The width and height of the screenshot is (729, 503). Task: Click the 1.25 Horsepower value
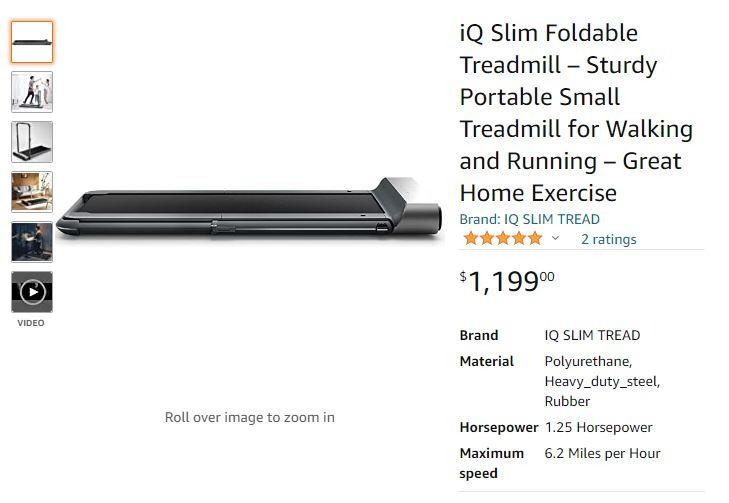(x=599, y=427)
